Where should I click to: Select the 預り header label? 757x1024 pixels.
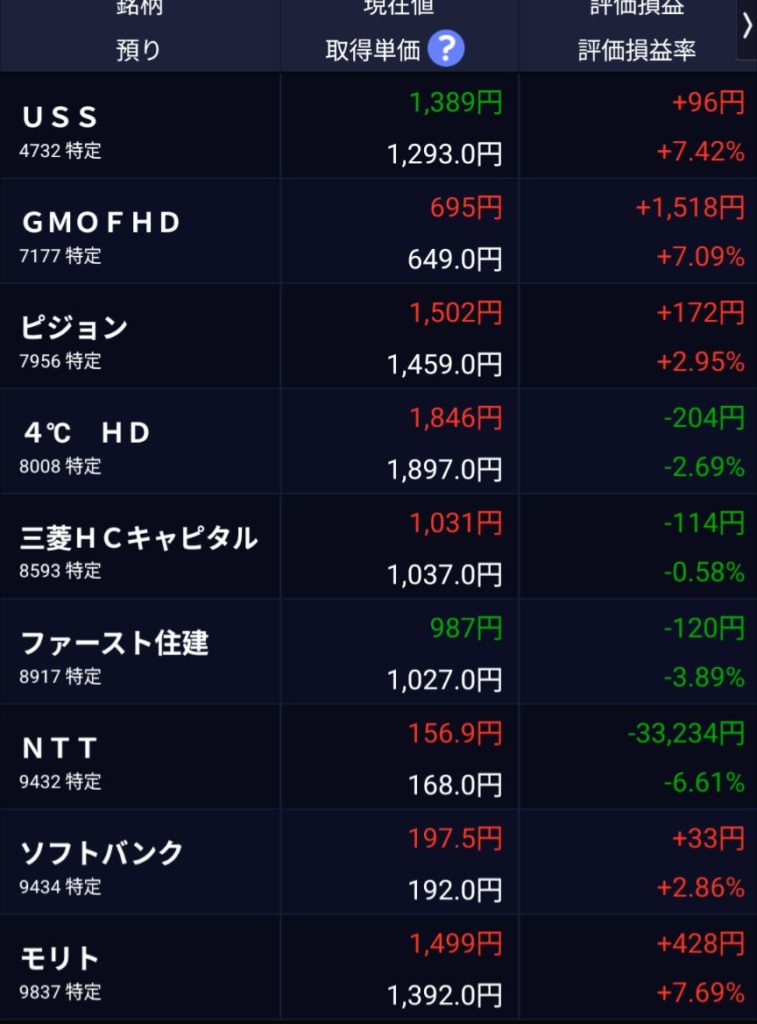(x=138, y=50)
